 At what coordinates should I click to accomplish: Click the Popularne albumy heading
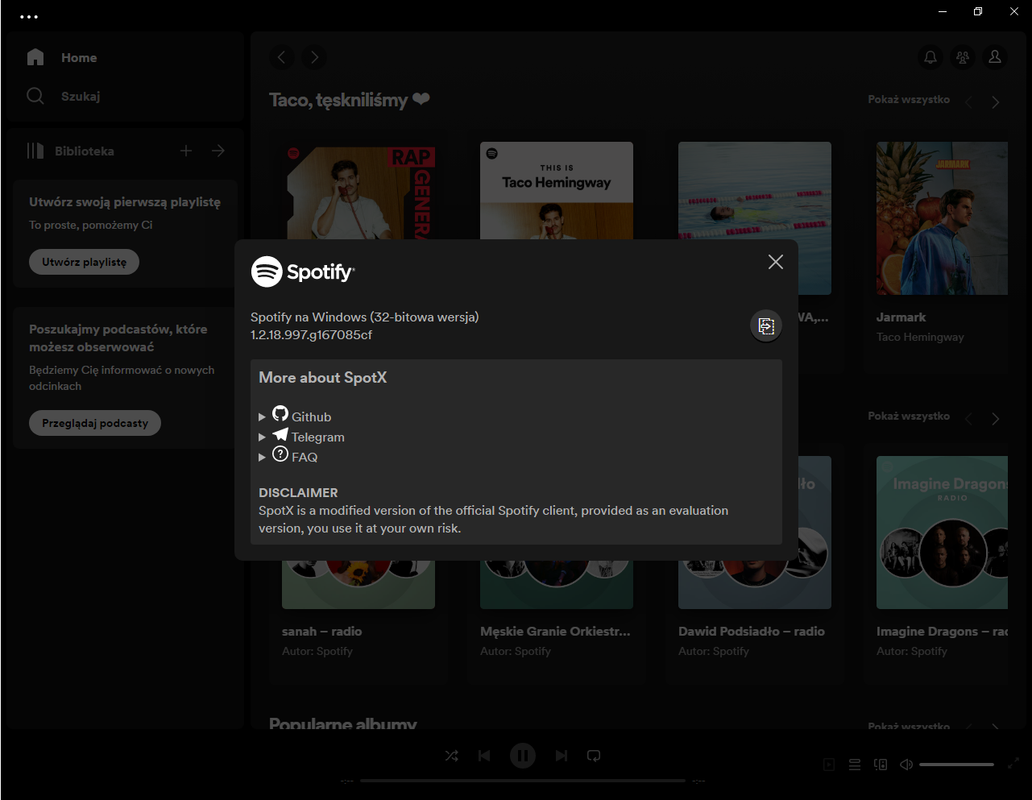coord(343,722)
